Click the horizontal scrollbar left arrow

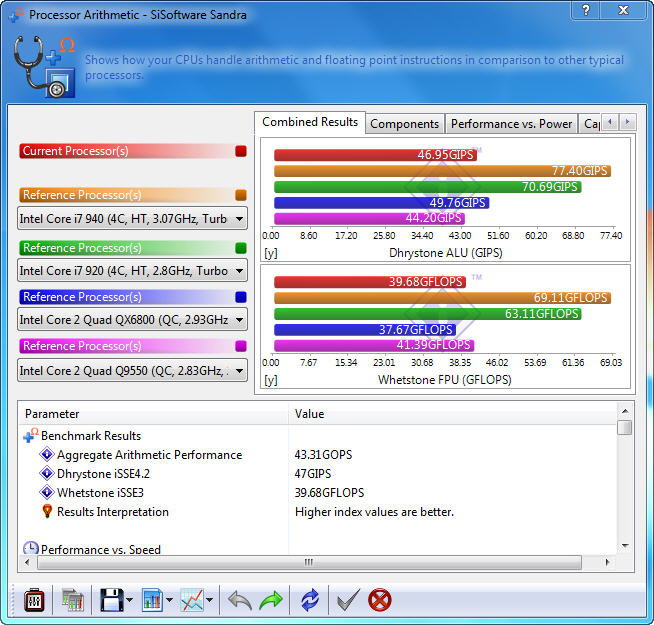tap(28, 562)
